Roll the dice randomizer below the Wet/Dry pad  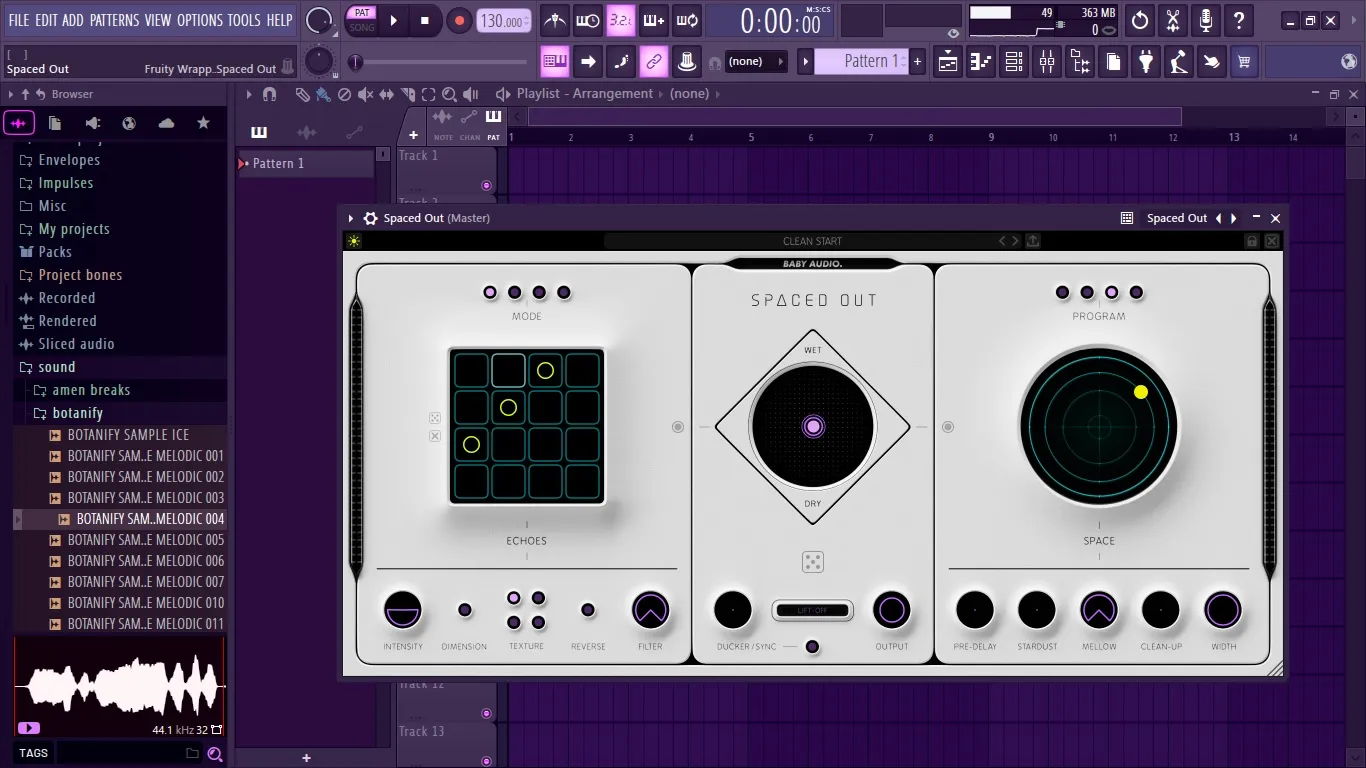[x=813, y=561]
